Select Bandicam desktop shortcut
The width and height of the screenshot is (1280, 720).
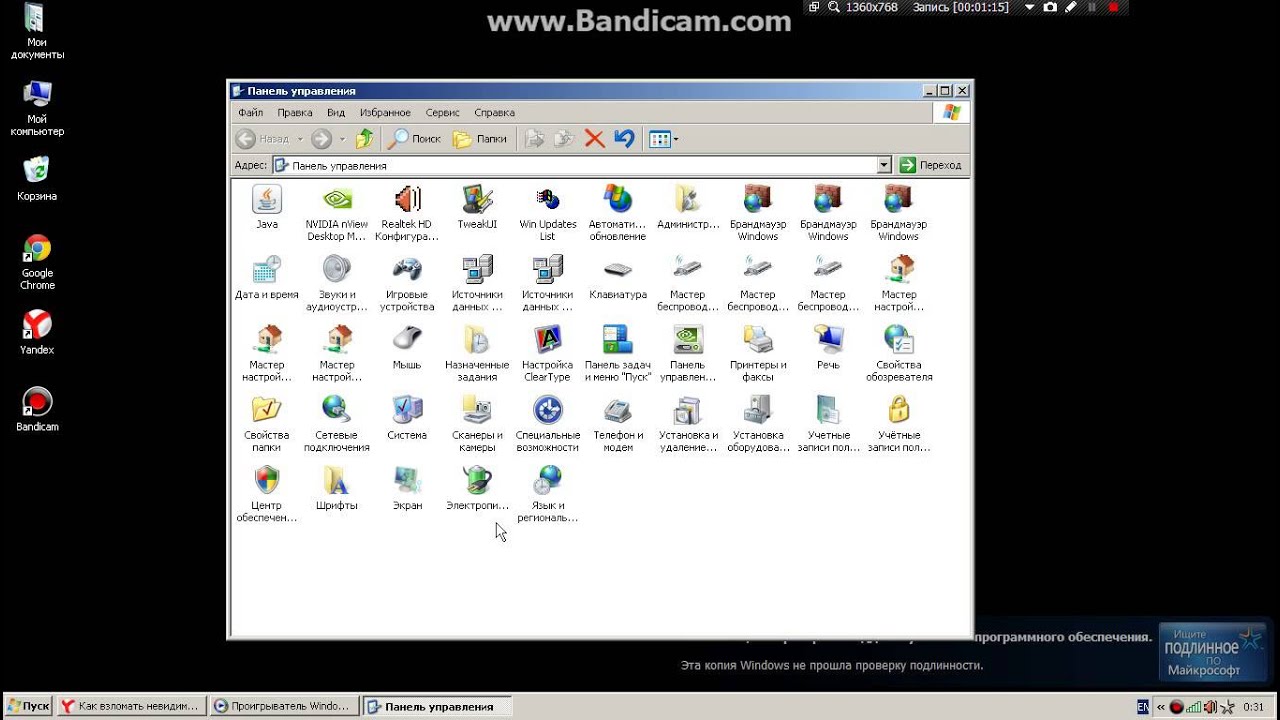click(x=37, y=409)
